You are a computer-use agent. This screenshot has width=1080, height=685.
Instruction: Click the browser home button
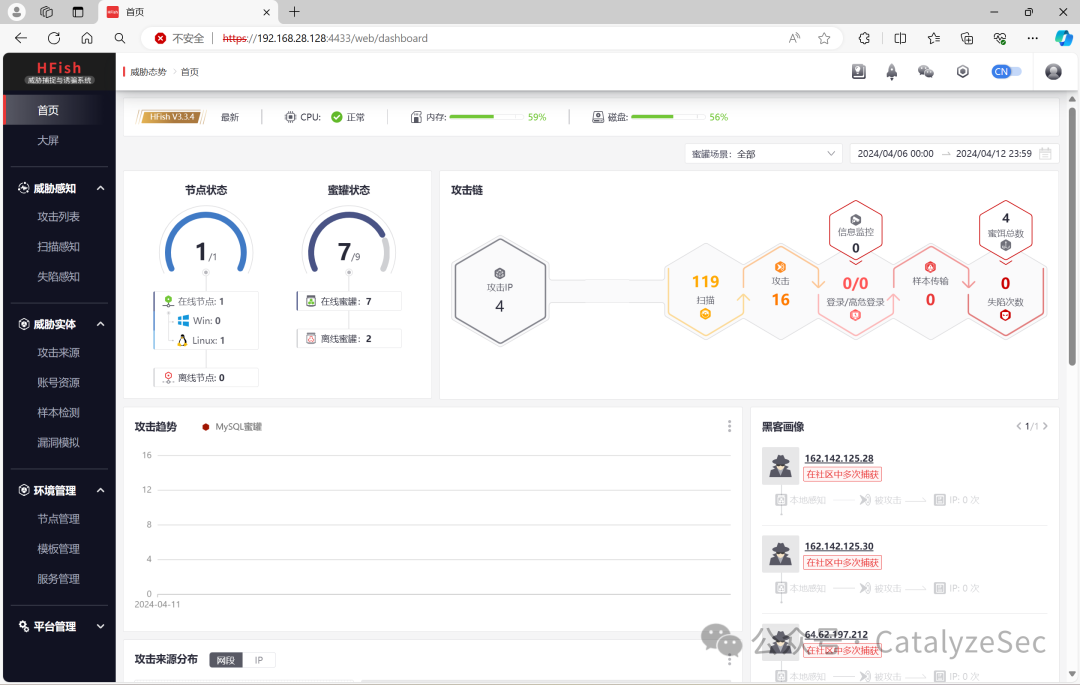click(87, 39)
